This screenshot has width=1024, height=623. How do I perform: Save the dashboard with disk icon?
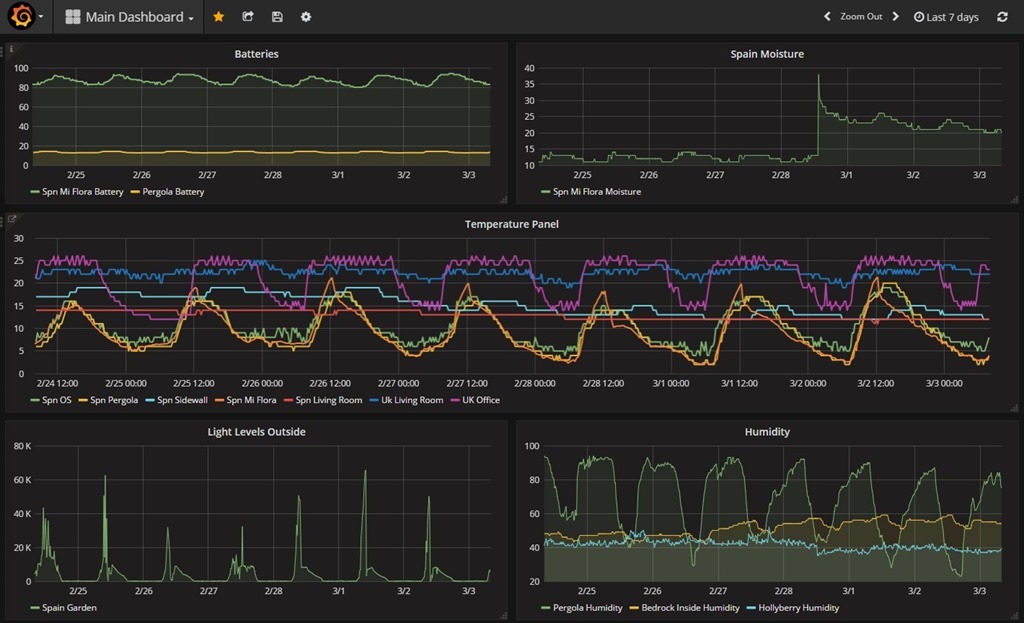click(x=277, y=17)
